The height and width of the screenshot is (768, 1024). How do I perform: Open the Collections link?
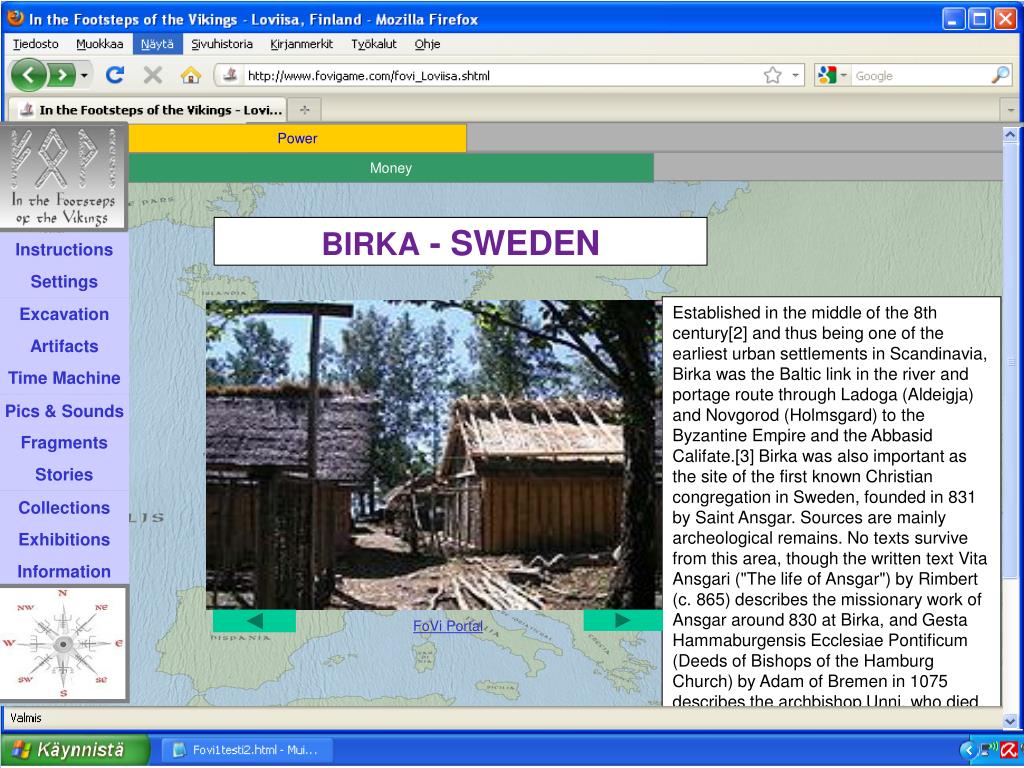64,507
